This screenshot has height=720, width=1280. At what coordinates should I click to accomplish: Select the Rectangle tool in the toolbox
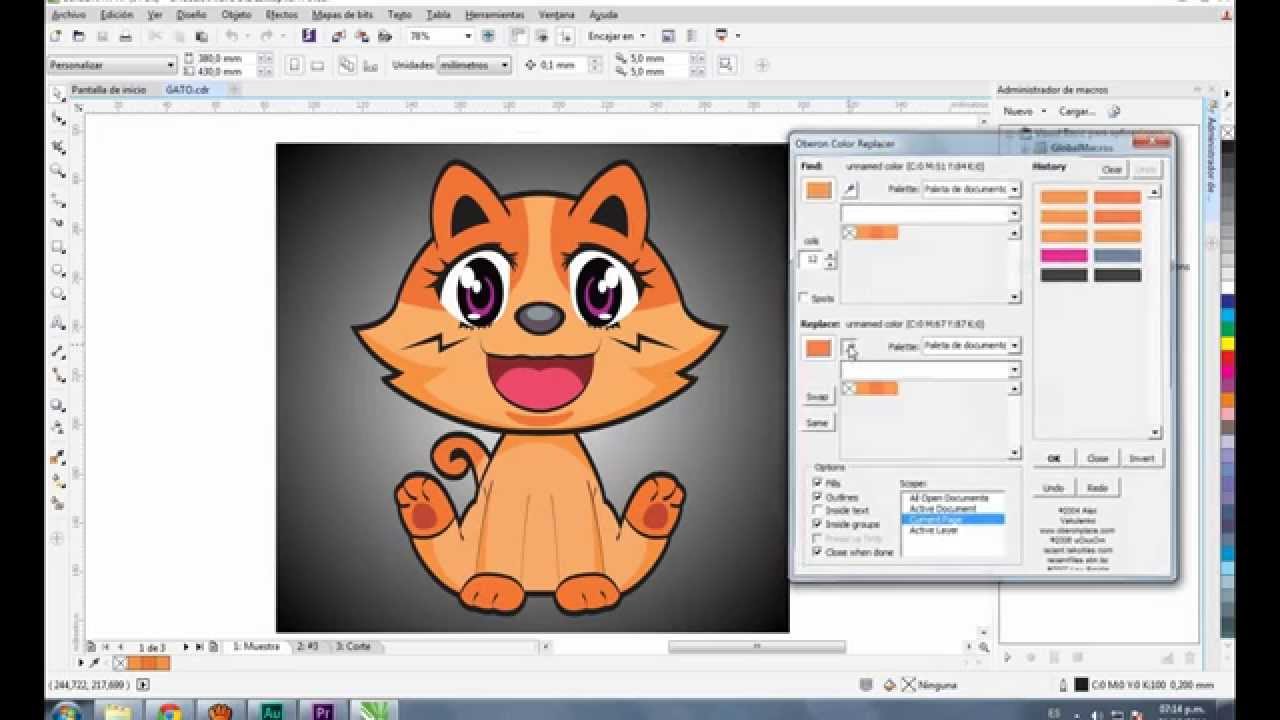pyautogui.click(x=58, y=247)
